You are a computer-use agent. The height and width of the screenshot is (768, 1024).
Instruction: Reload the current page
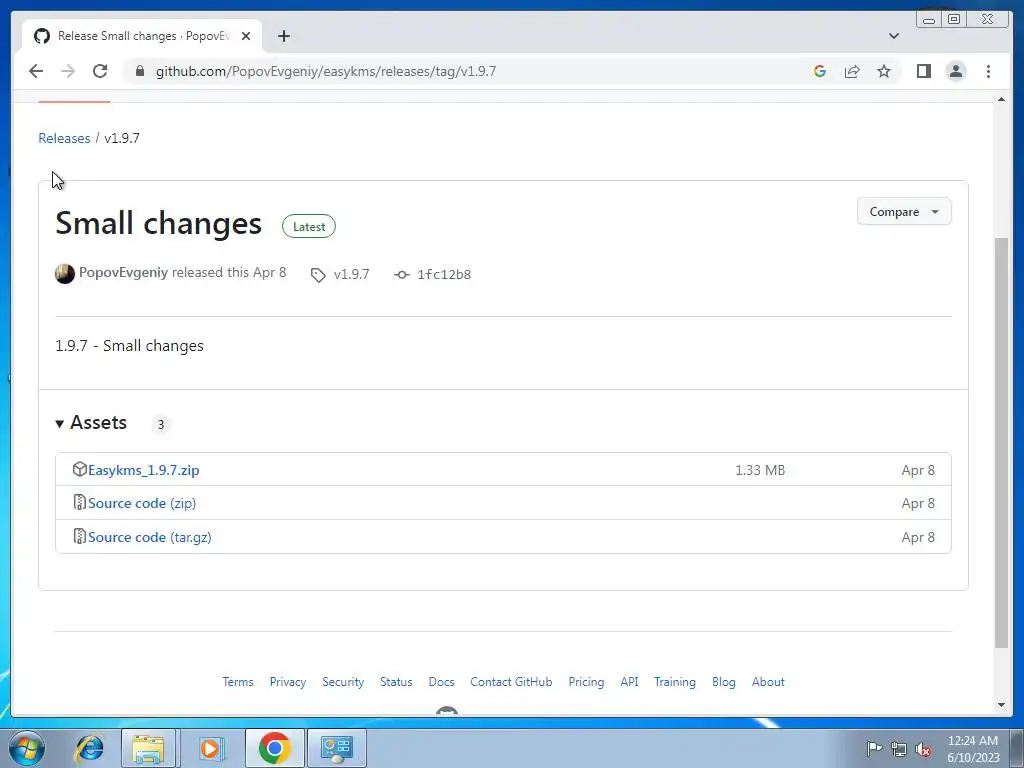pyautogui.click(x=100, y=71)
